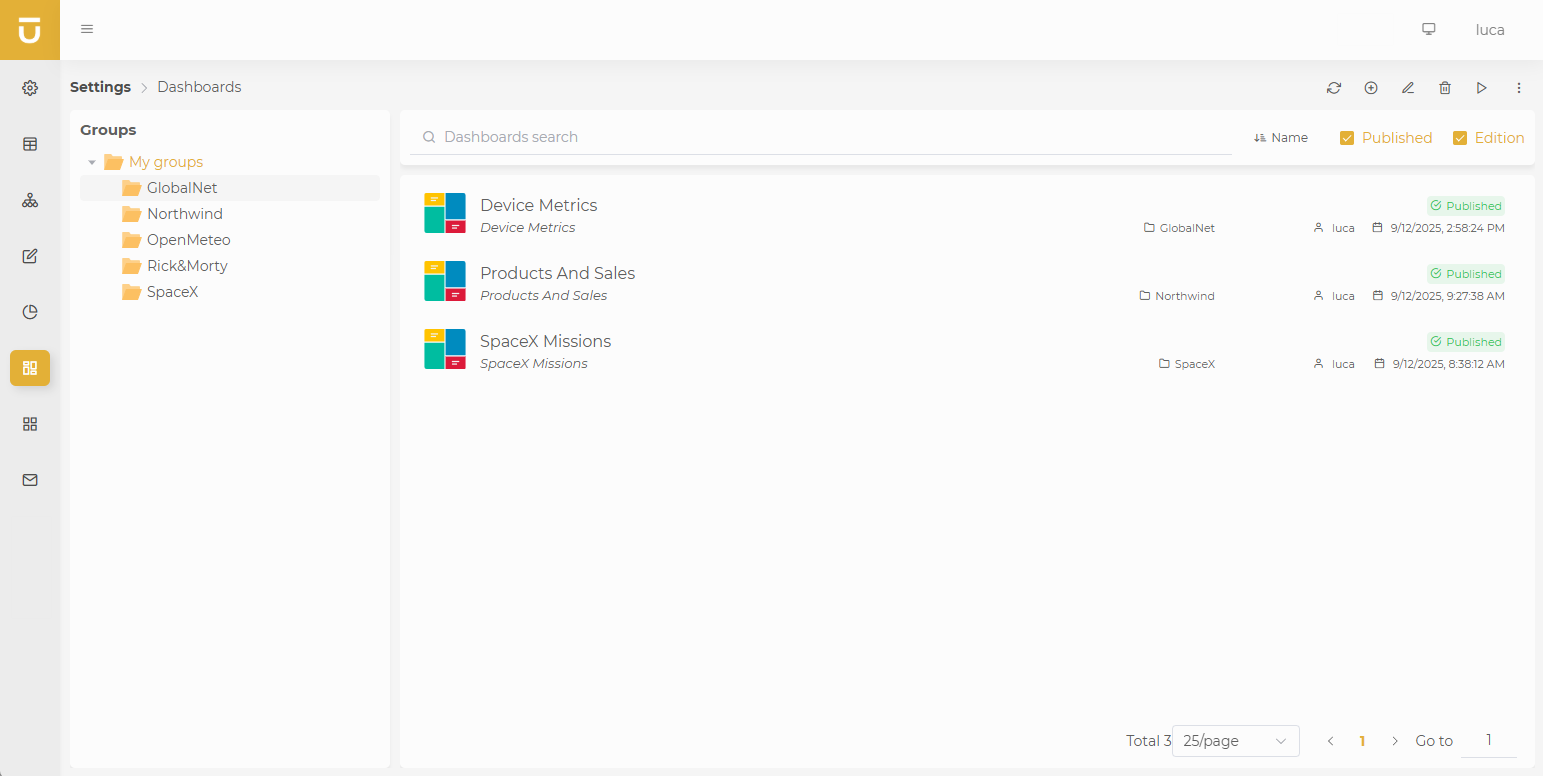Select the Northwind group folder
The width and height of the screenshot is (1543, 776).
(183, 213)
